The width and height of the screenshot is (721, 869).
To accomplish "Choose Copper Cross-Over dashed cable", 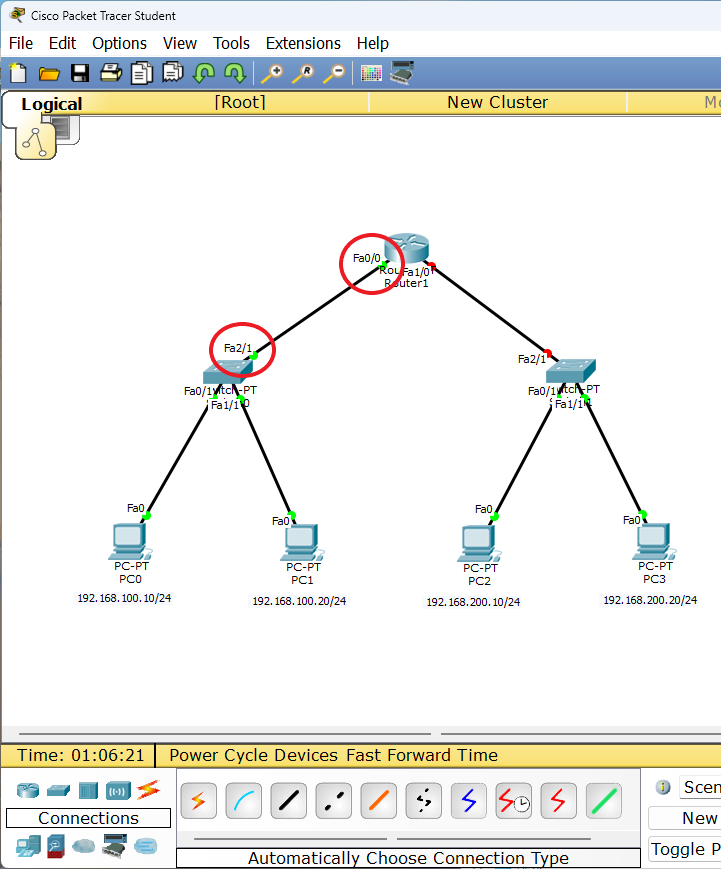I will coord(334,801).
